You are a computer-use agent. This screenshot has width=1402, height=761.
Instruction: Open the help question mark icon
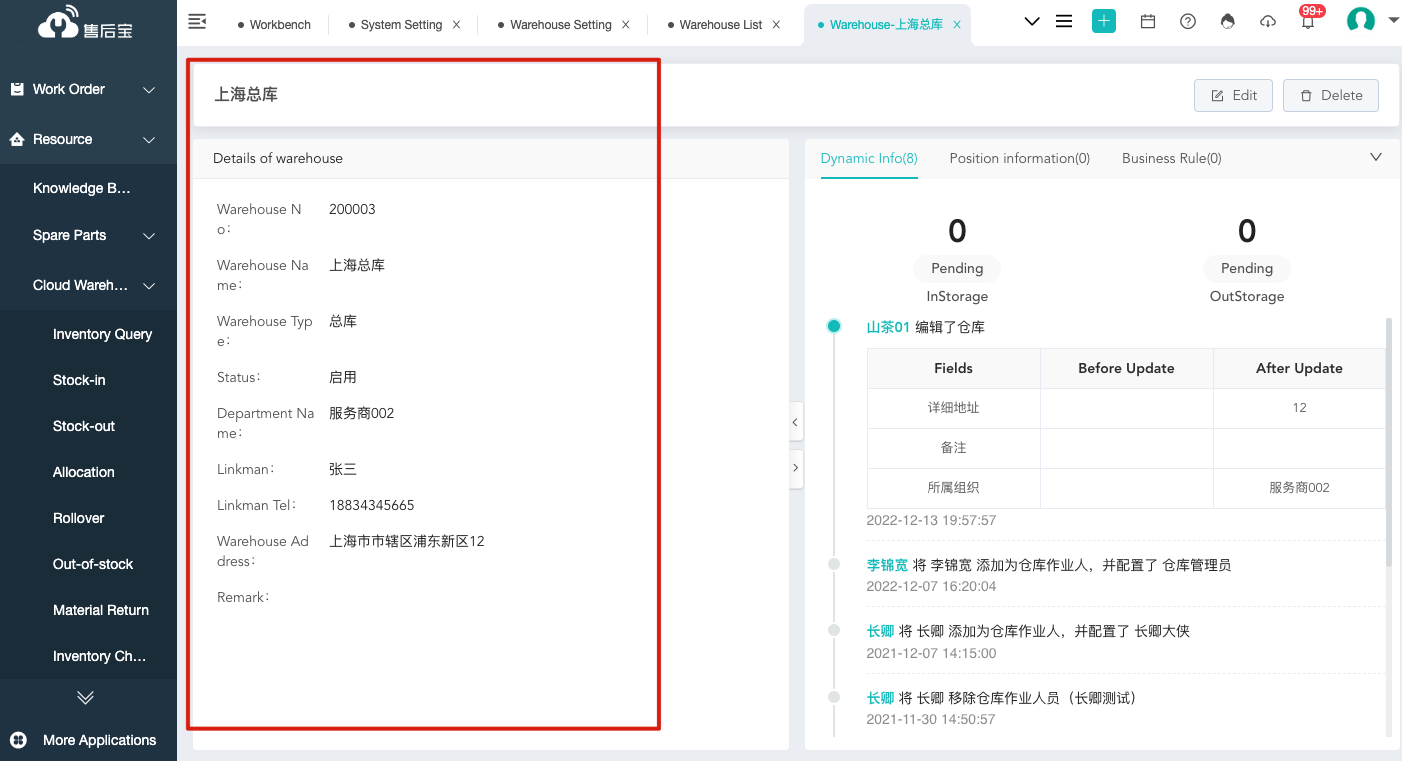1188,21
